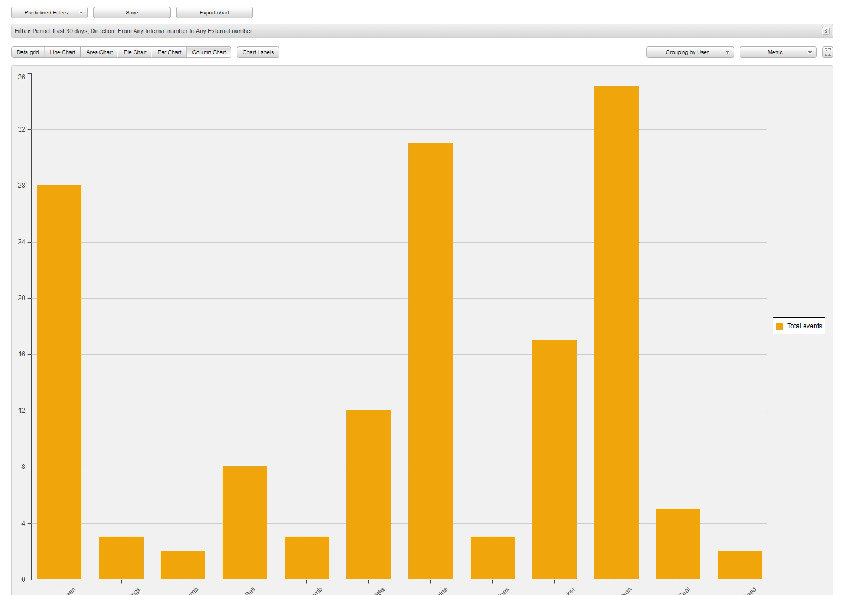Viewport: 842px width, 595px height.
Task: Click the orange Total events legend swatch
Action: (779, 326)
